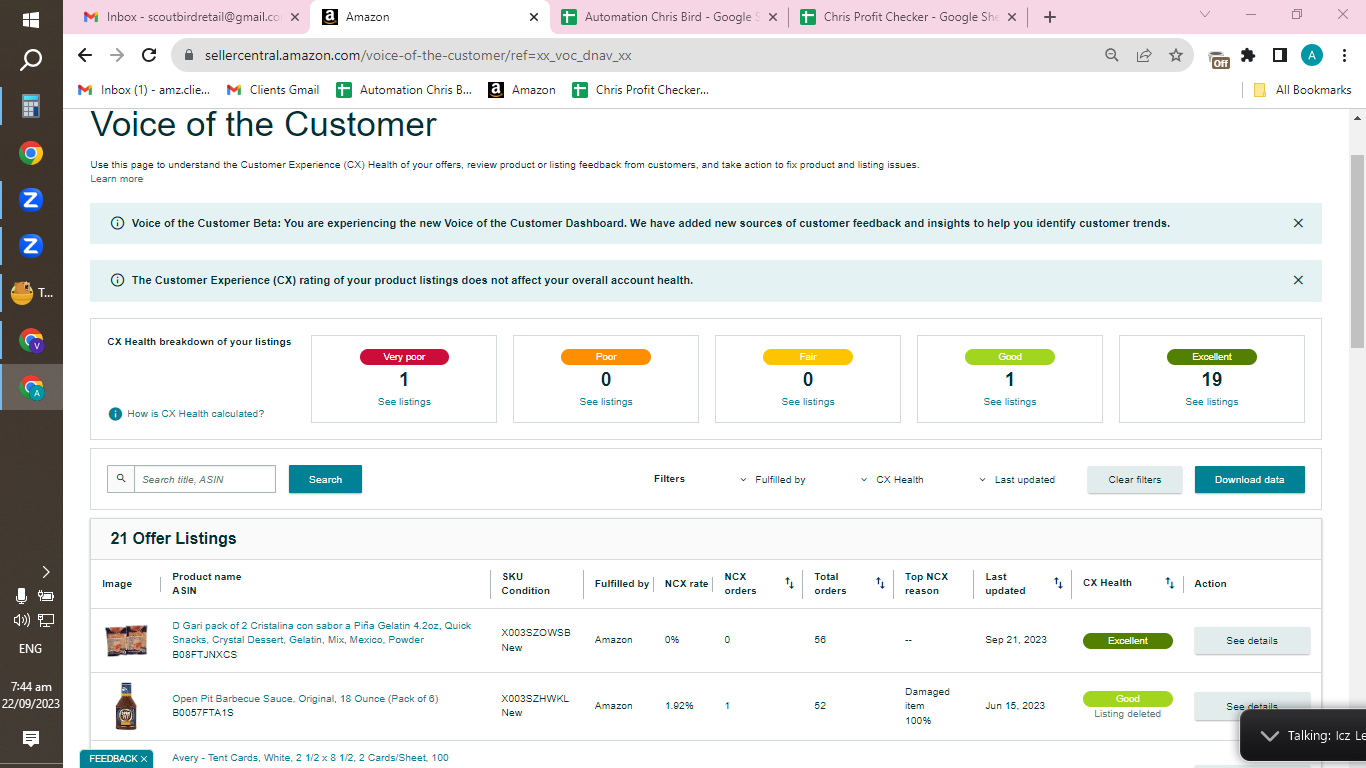Open Open Pit Barbecue Sauce thumbnail
The width and height of the screenshot is (1366, 768).
(126, 706)
